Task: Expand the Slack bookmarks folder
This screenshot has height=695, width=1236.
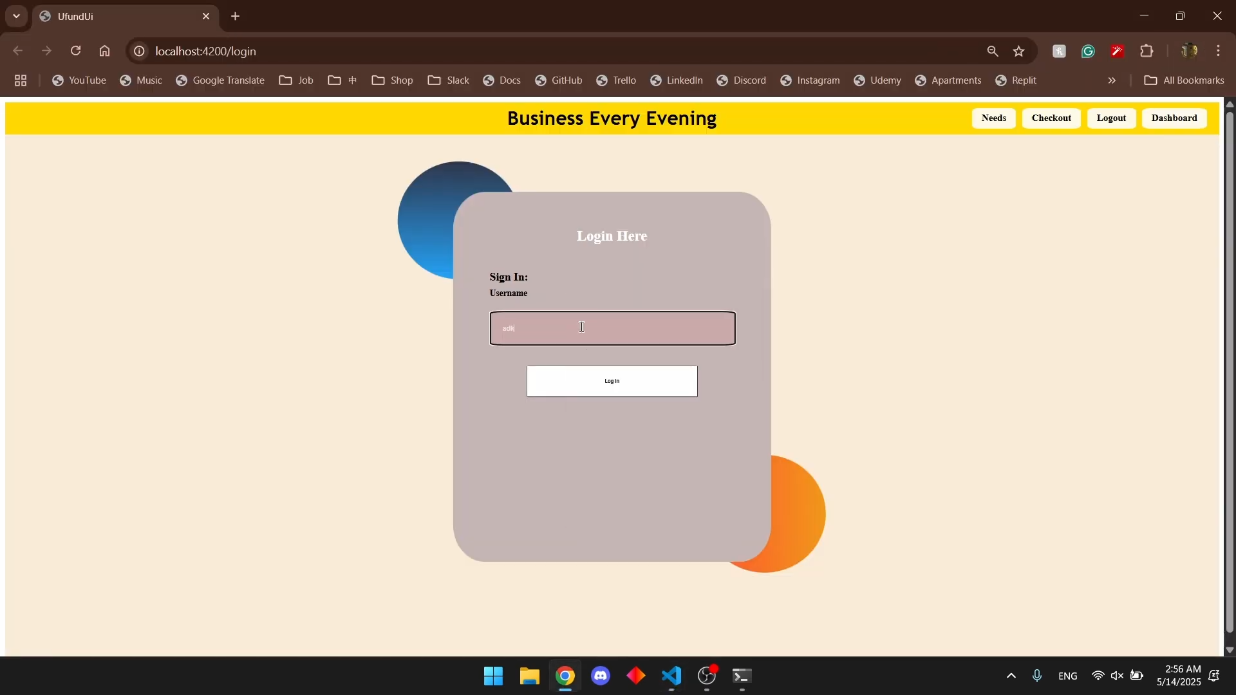Action: click(x=448, y=80)
